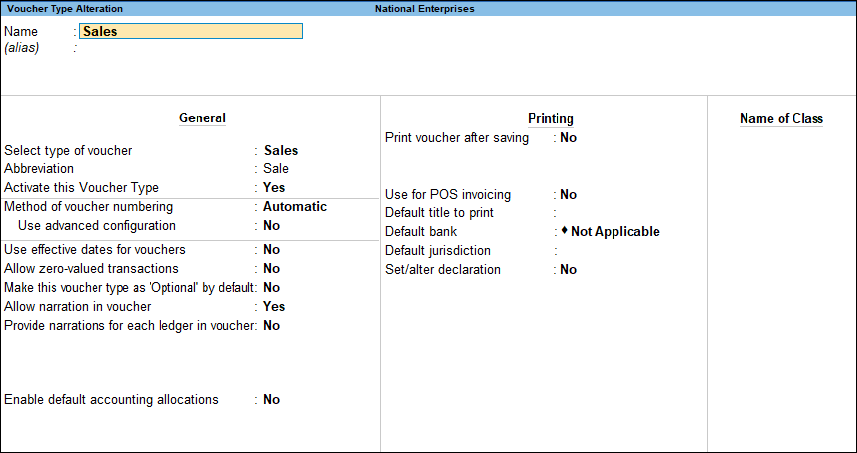This screenshot has height=453, width=857.
Task: Click the empty 'Default jurisdiction' field
Action: click(x=631, y=251)
